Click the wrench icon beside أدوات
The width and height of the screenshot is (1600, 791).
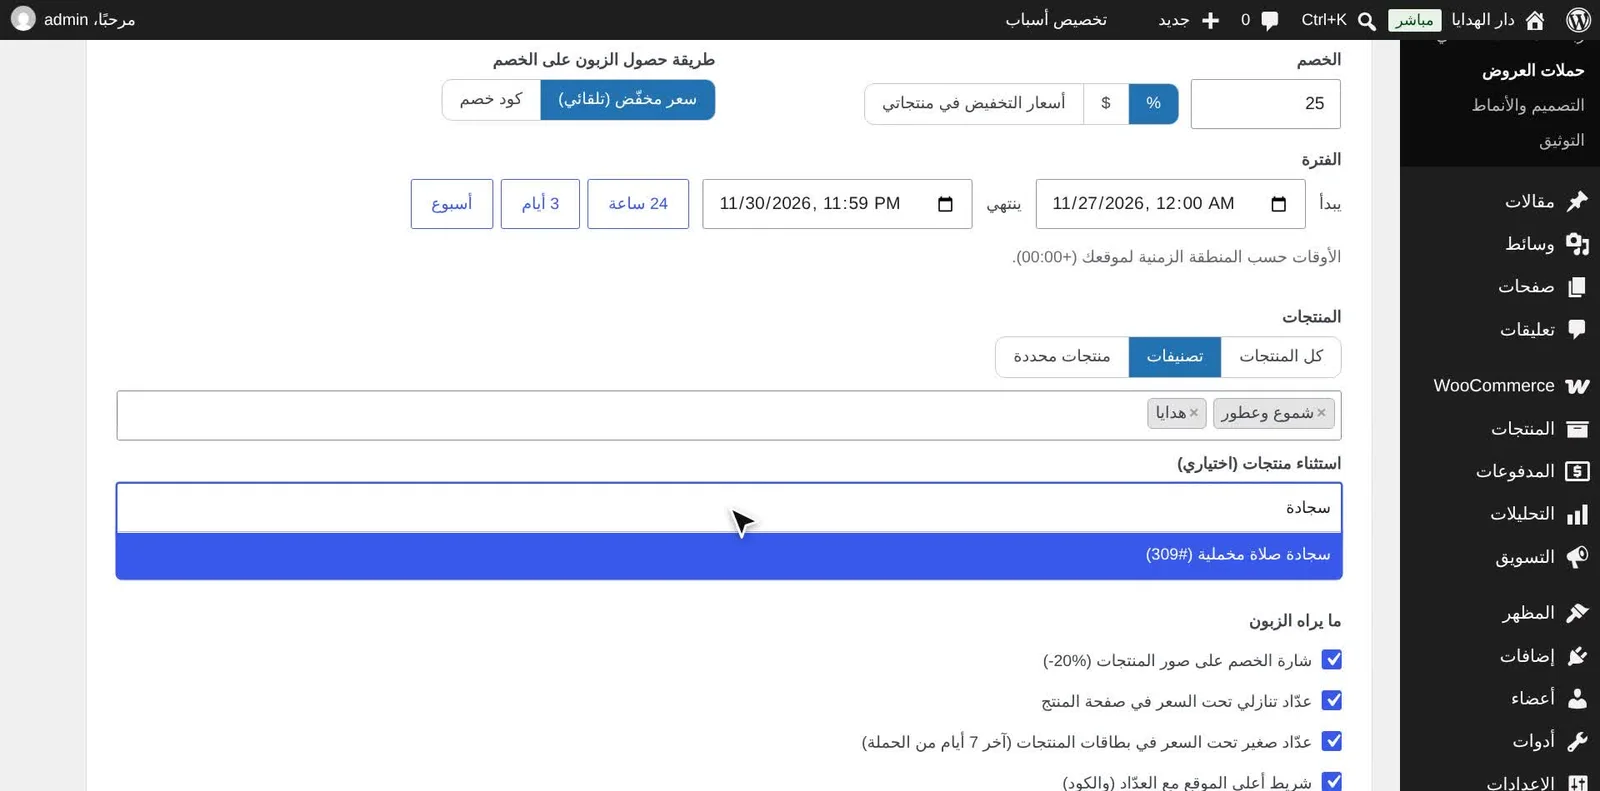(1577, 741)
